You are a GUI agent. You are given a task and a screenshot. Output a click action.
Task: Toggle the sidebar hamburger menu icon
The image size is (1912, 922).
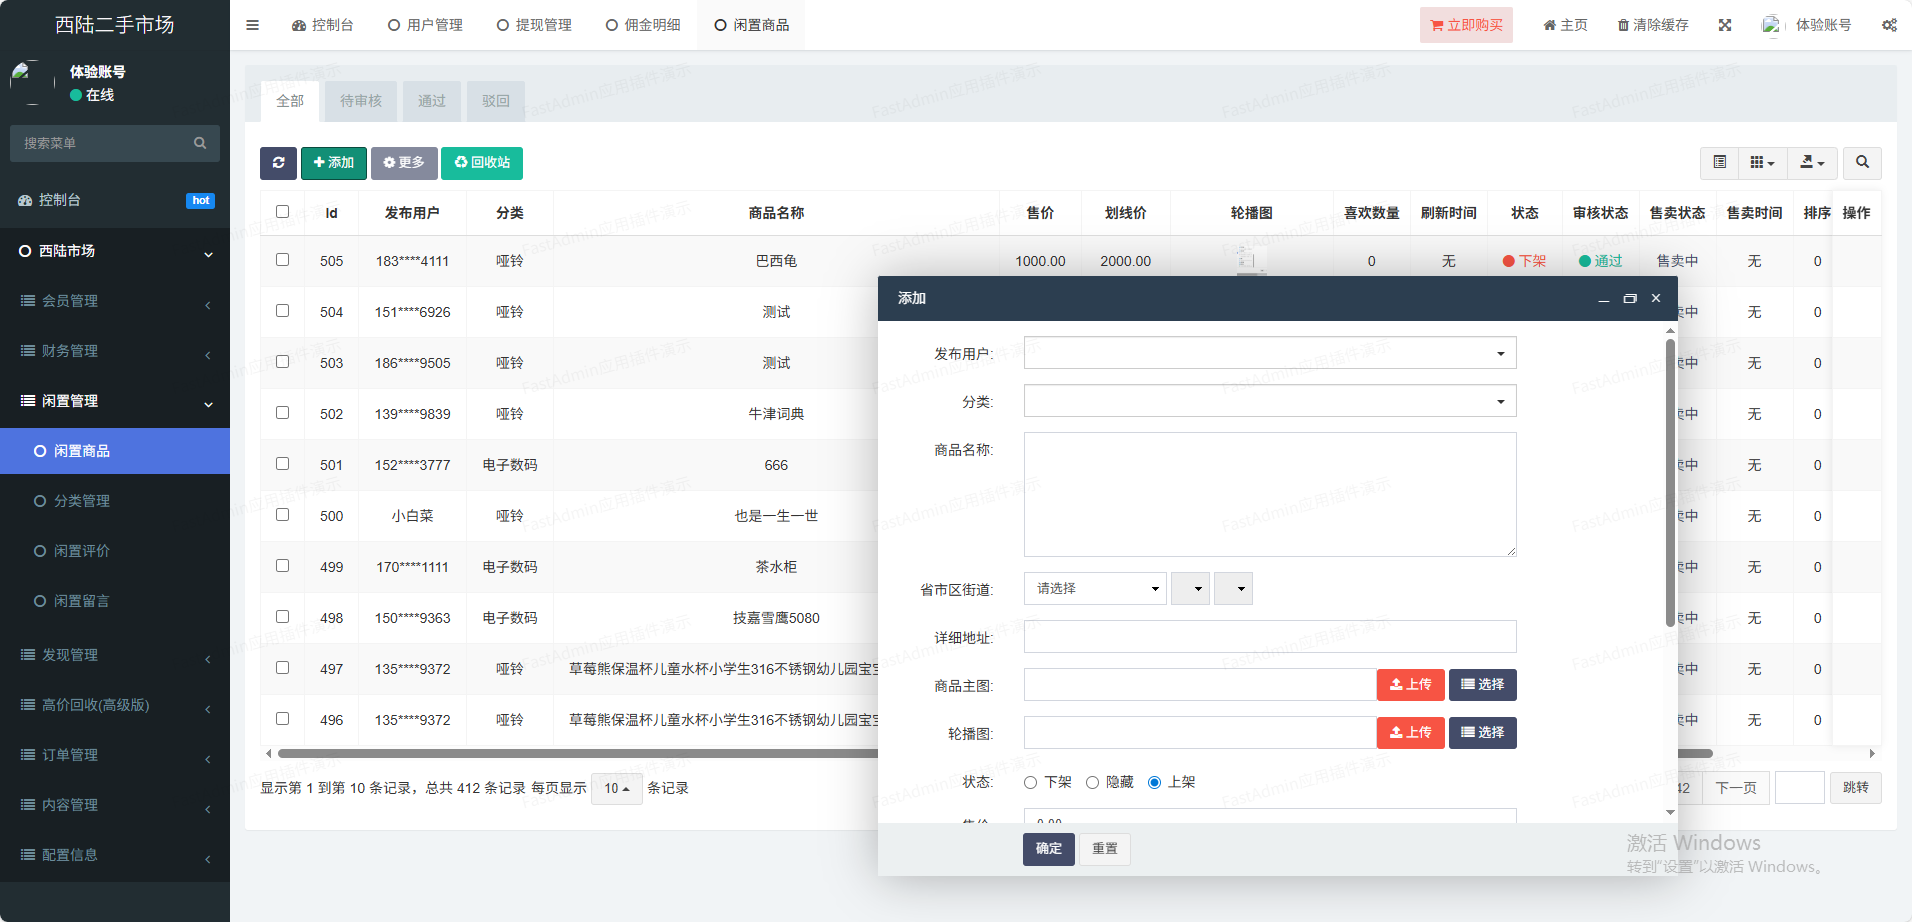point(252,25)
